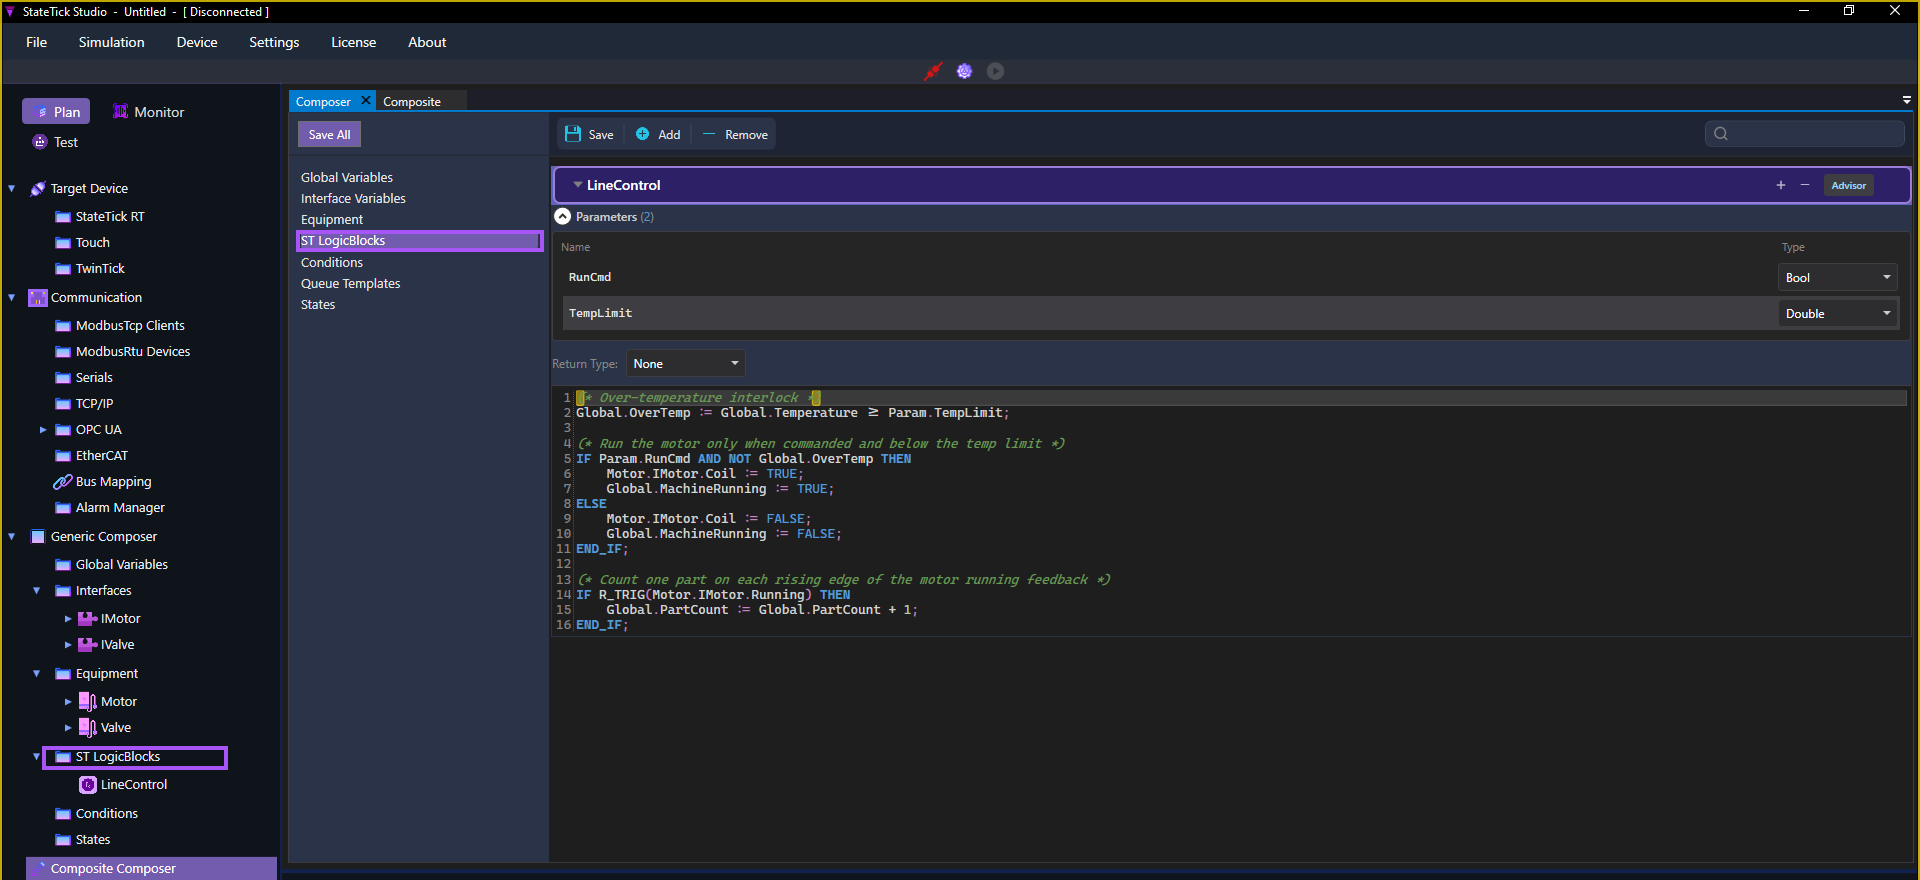The height and width of the screenshot is (880, 1920).
Task: Click the Target Device icon
Action: (x=38, y=188)
